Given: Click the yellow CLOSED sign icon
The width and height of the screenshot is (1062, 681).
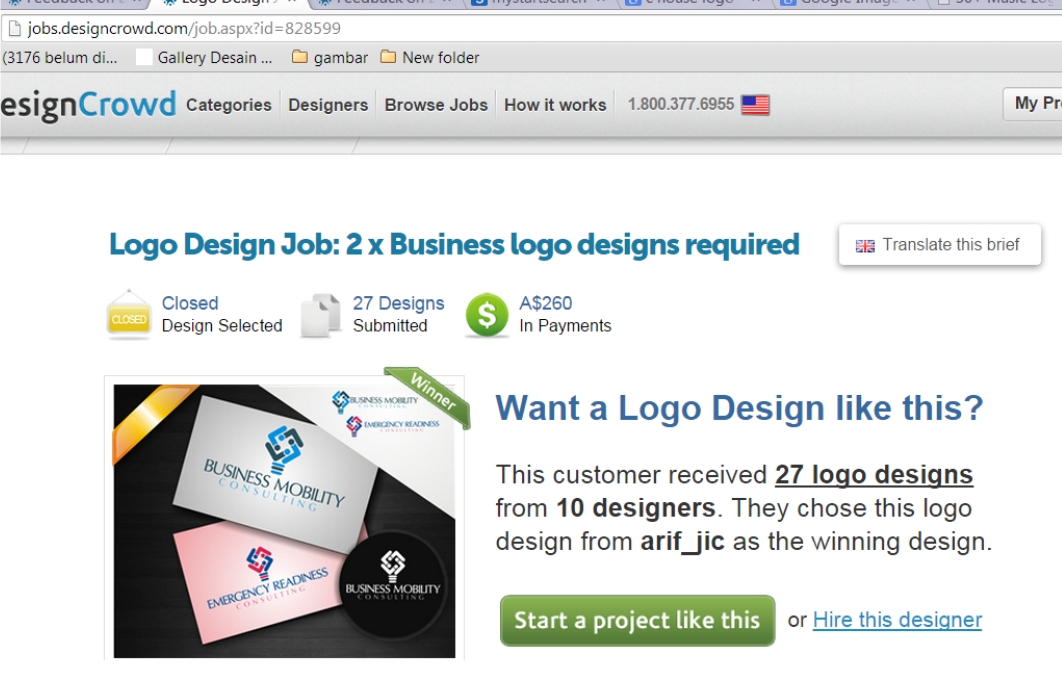Looking at the screenshot, I should (x=129, y=314).
